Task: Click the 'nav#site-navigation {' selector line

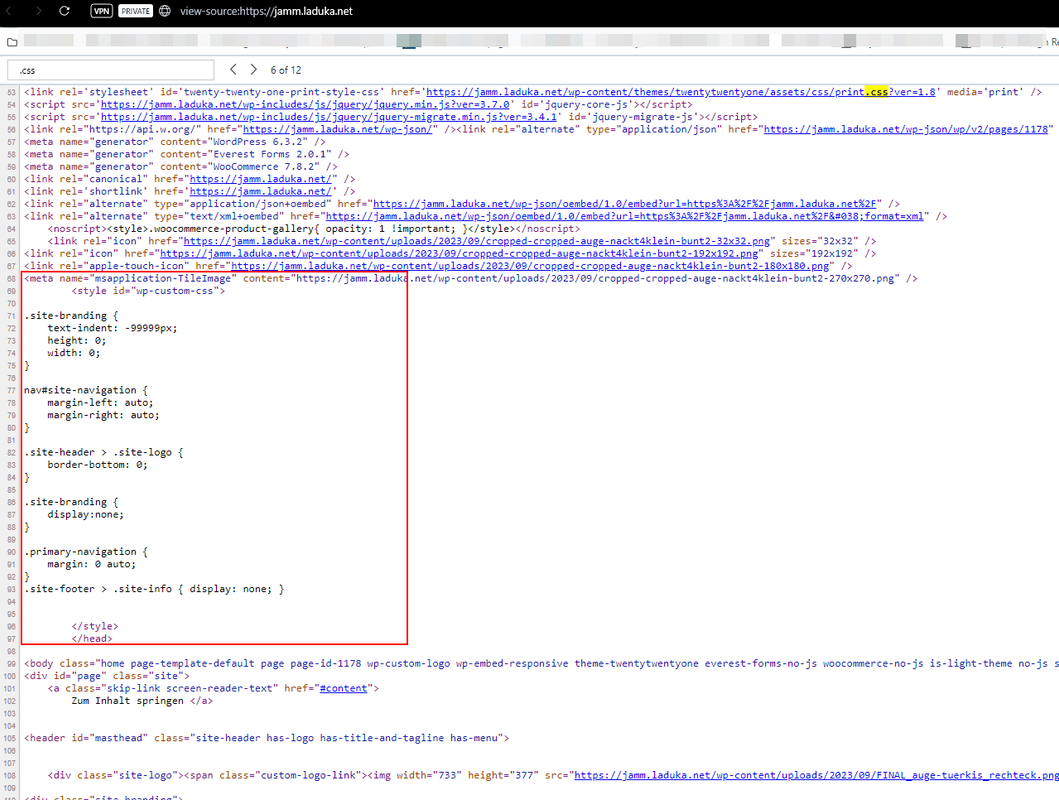Action: (x=86, y=390)
